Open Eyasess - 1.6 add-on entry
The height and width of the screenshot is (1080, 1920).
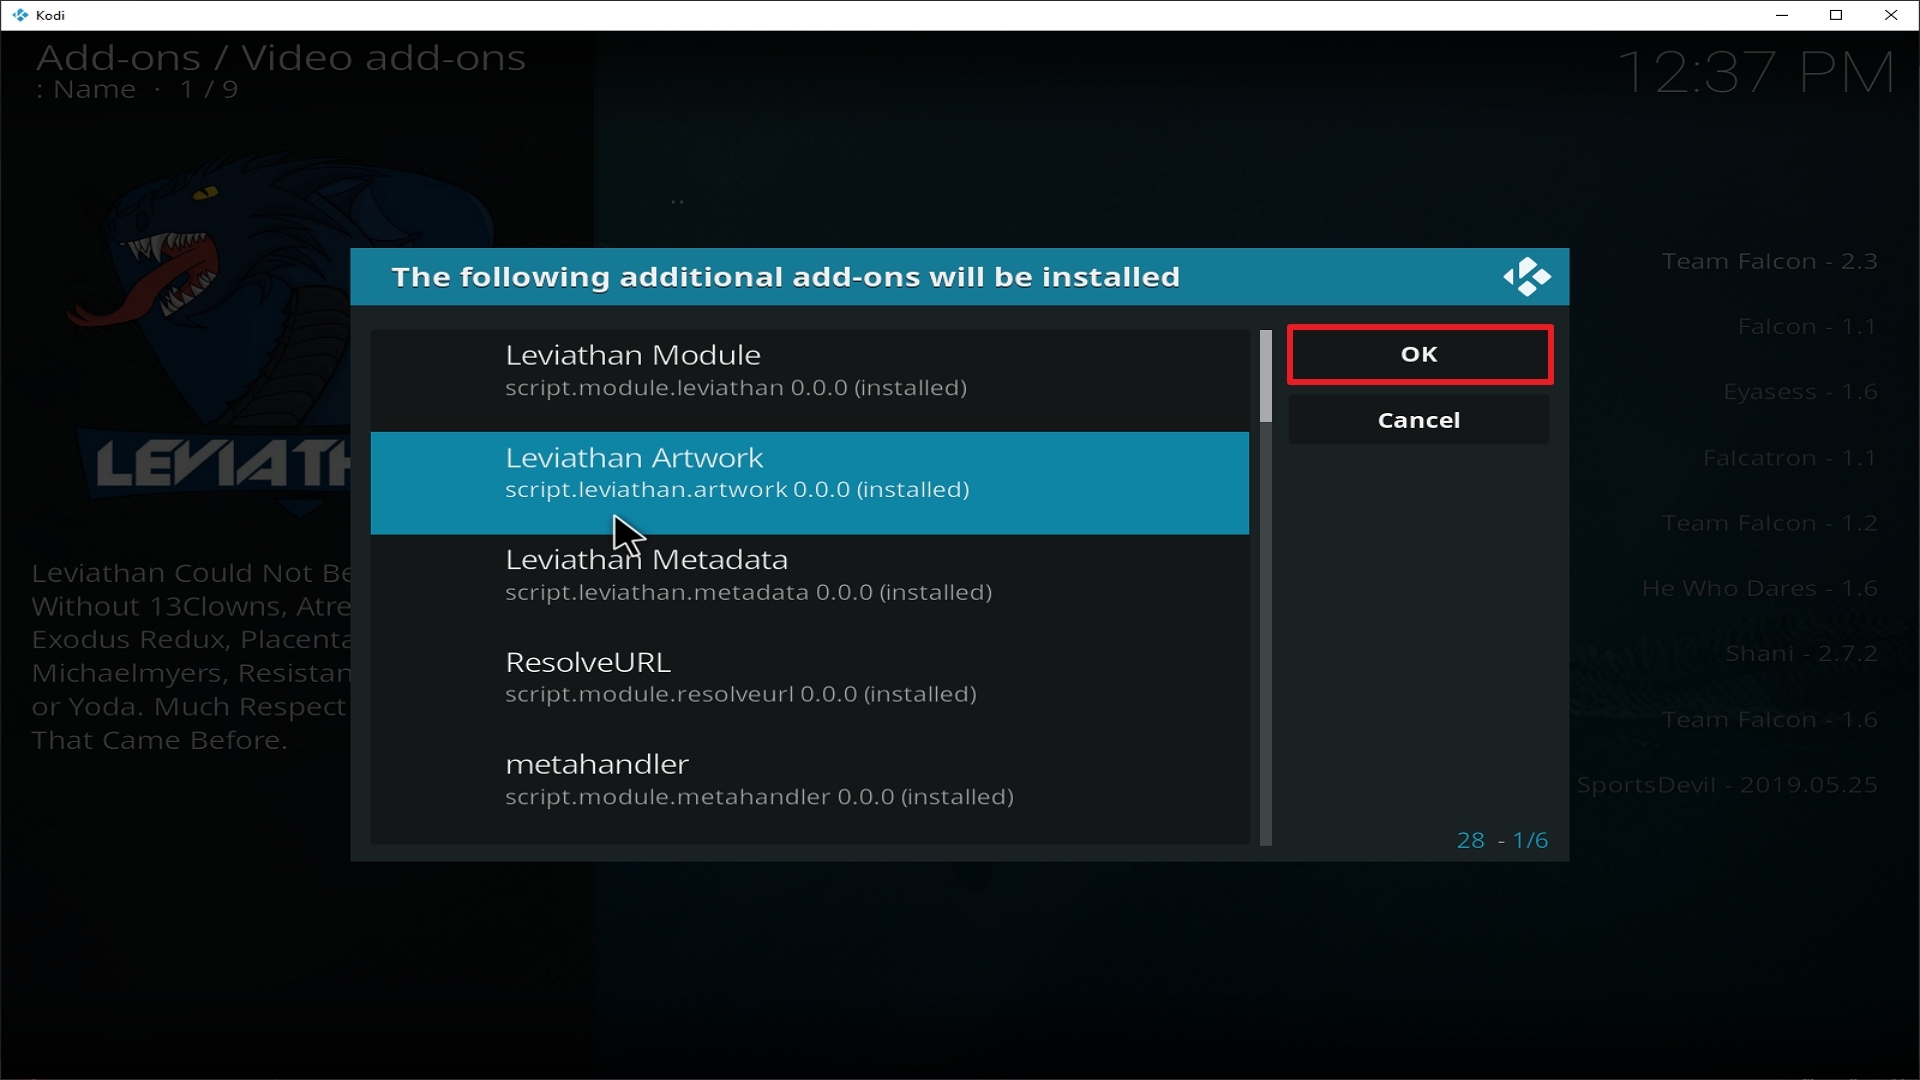(1800, 392)
